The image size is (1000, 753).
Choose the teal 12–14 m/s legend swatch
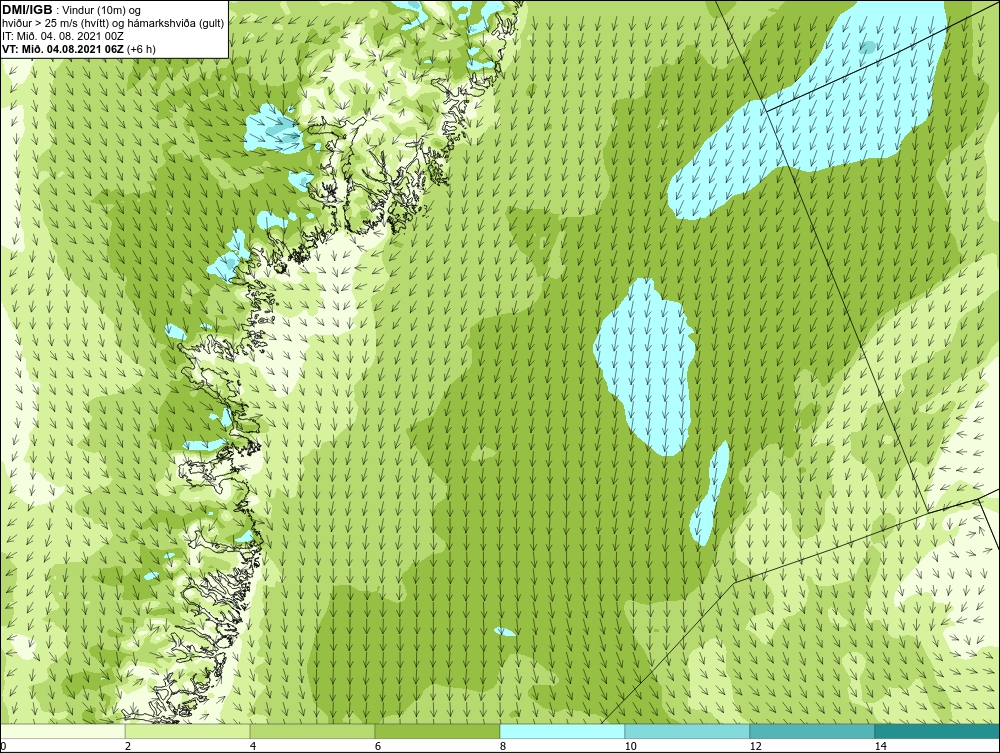[x=812, y=731]
